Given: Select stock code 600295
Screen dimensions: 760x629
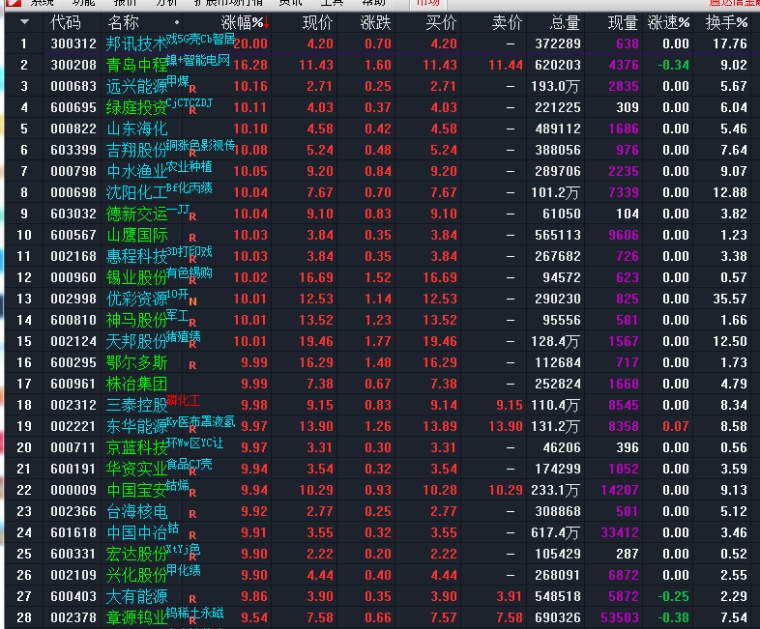Looking at the screenshot, I should click(x=74, y=362).
